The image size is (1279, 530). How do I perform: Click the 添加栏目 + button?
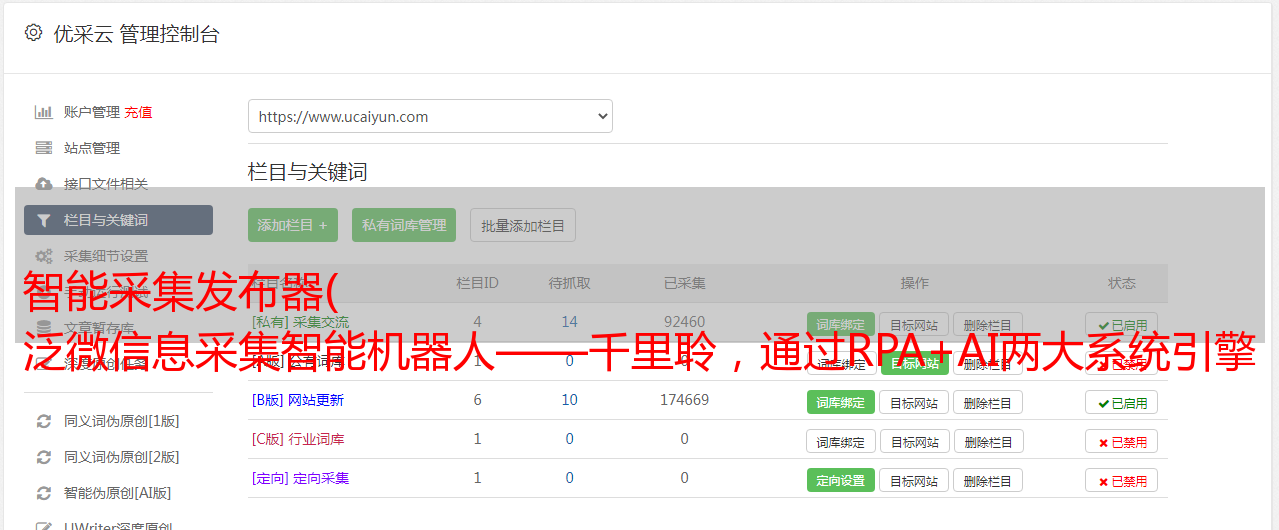pyautogui.click(x=293, y=225)
